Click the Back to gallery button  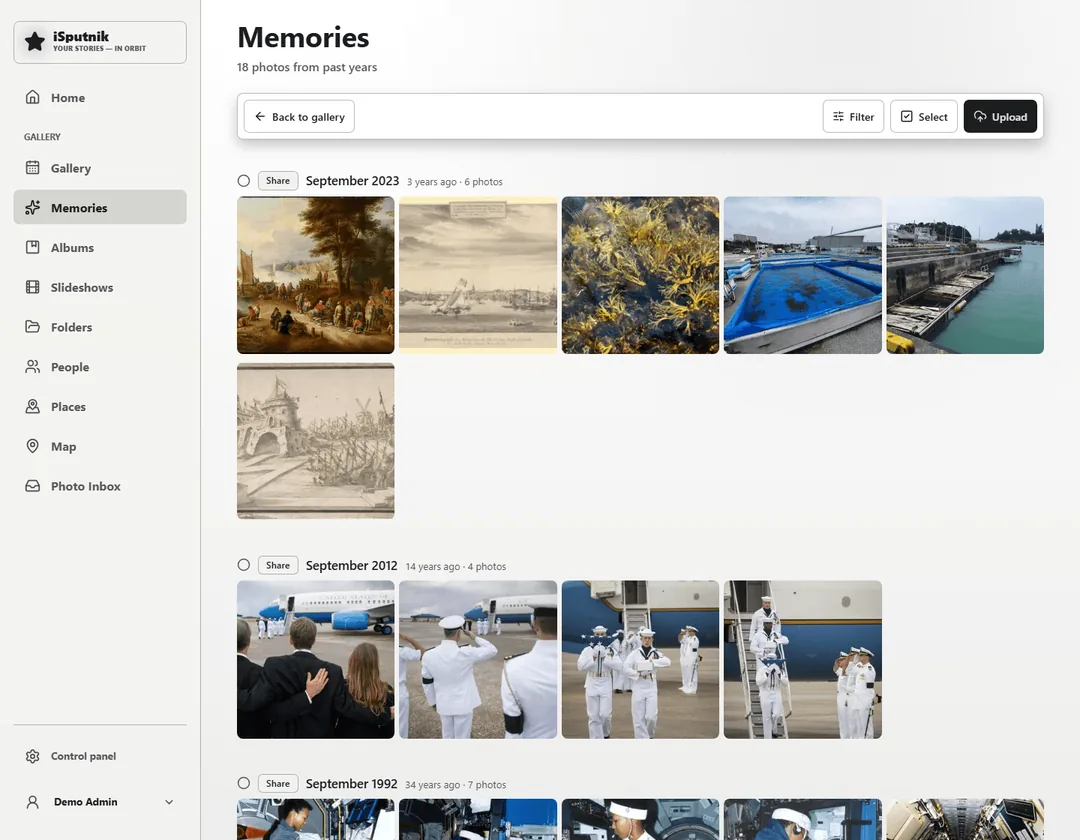click(299, 116)
